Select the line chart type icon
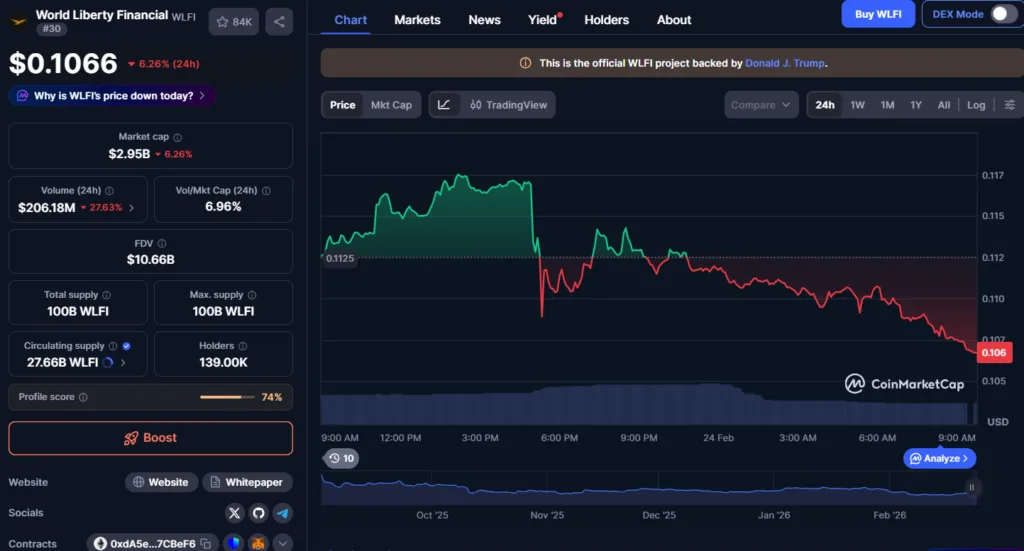This screenshot has width=1024, height=551. coord(443,105)
